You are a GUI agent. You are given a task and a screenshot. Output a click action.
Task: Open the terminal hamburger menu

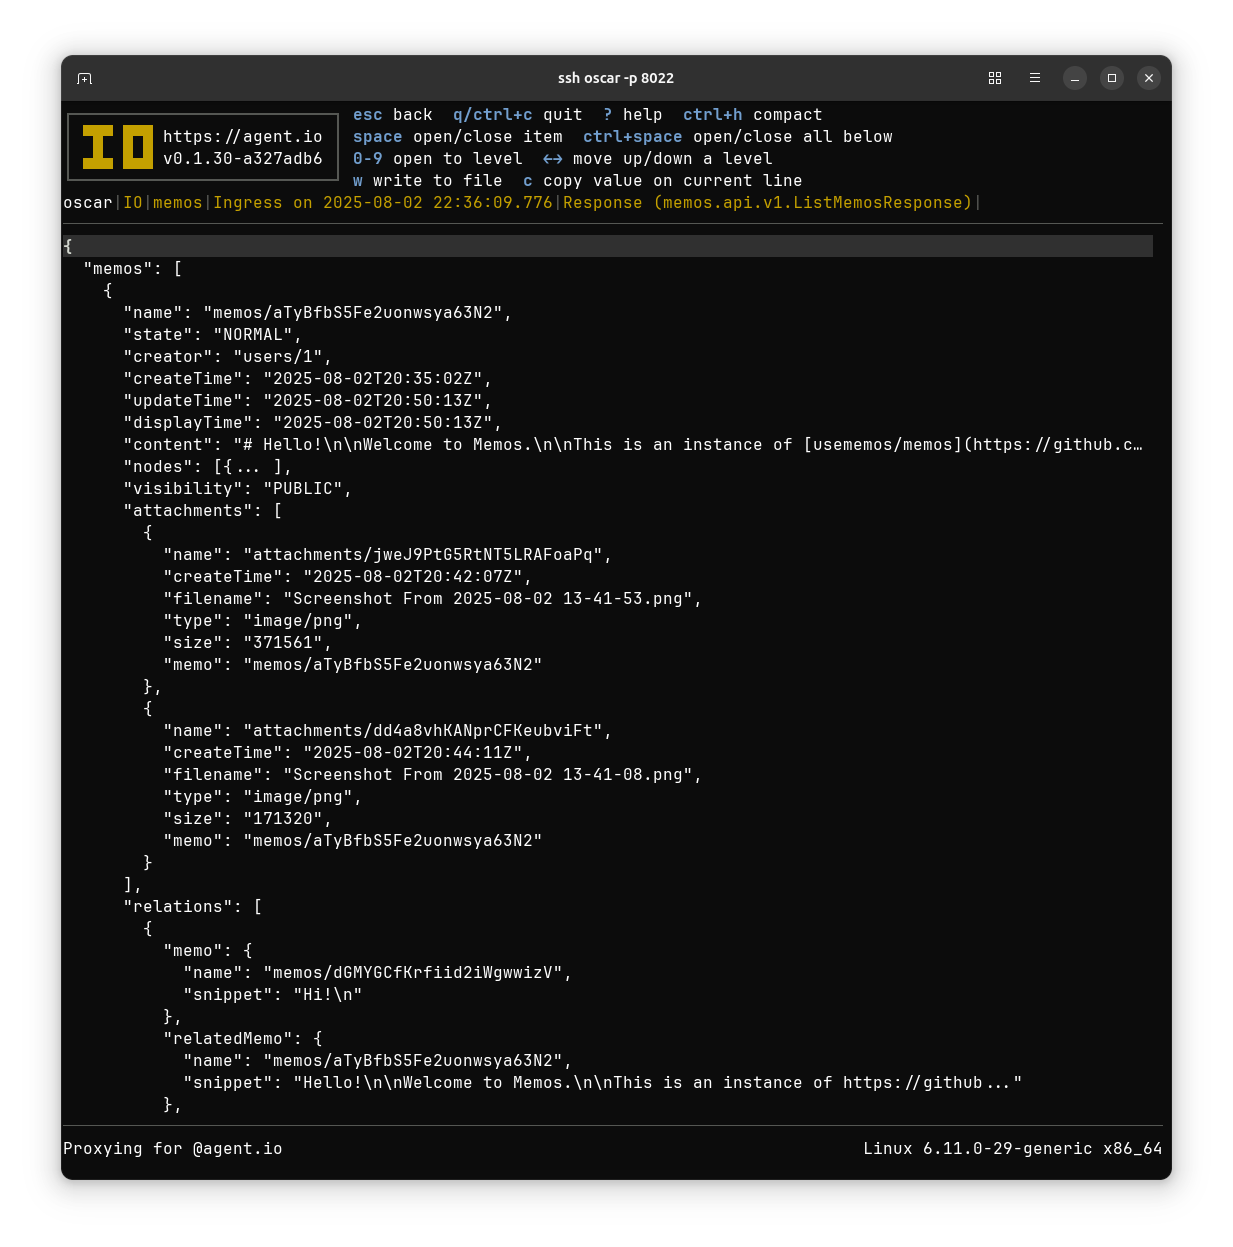coord(1035,78)
